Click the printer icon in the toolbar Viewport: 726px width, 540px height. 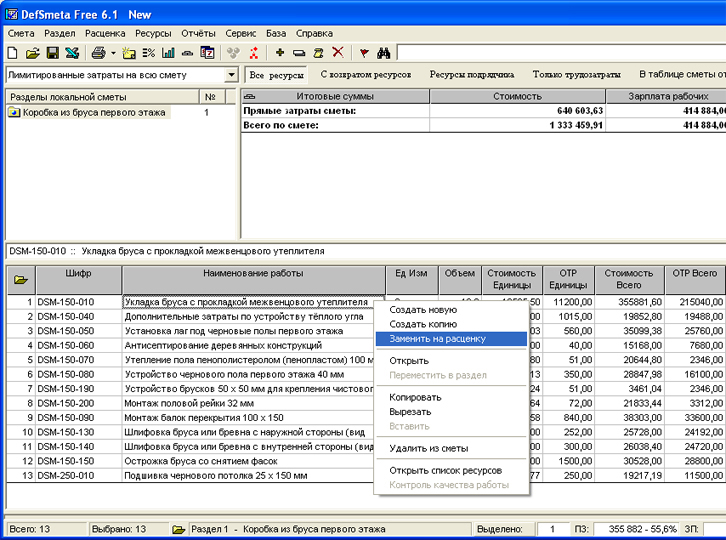point(98,53)
